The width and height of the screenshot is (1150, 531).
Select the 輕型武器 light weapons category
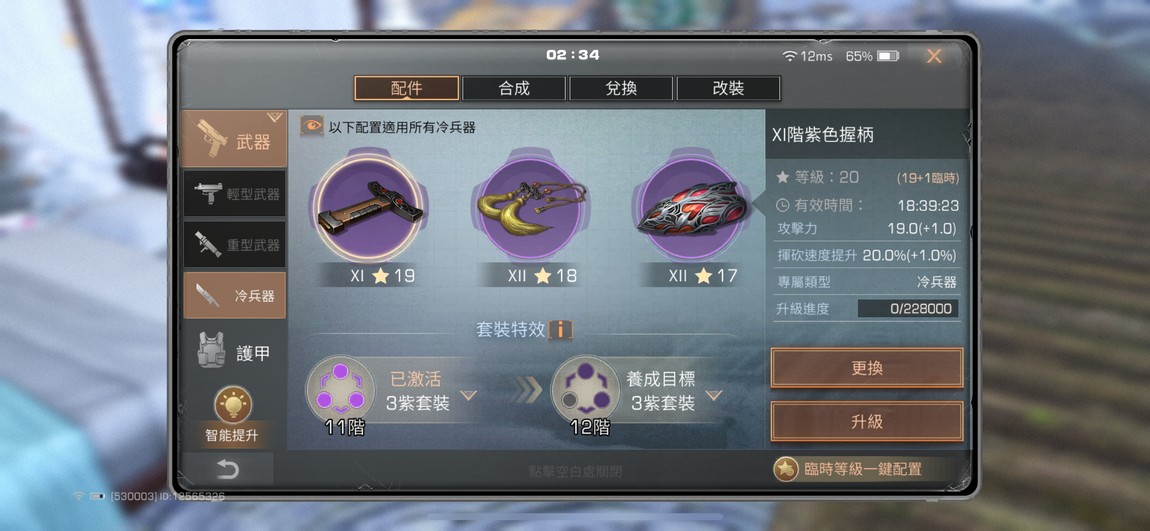235,194
